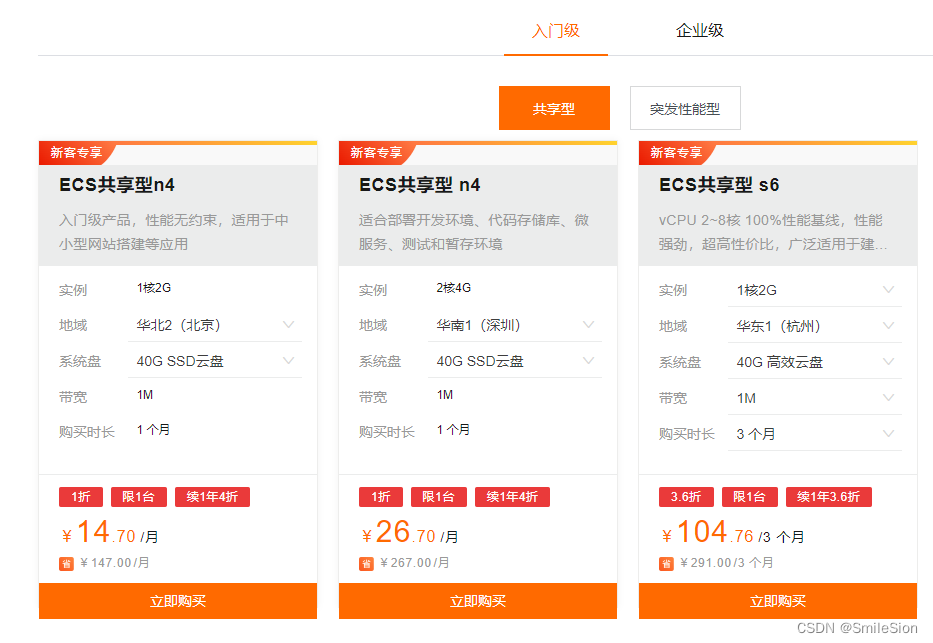Click 立即购买 for the ¥104.76 plan
Screen dimensions: 933x643
[x=778, y=601]
